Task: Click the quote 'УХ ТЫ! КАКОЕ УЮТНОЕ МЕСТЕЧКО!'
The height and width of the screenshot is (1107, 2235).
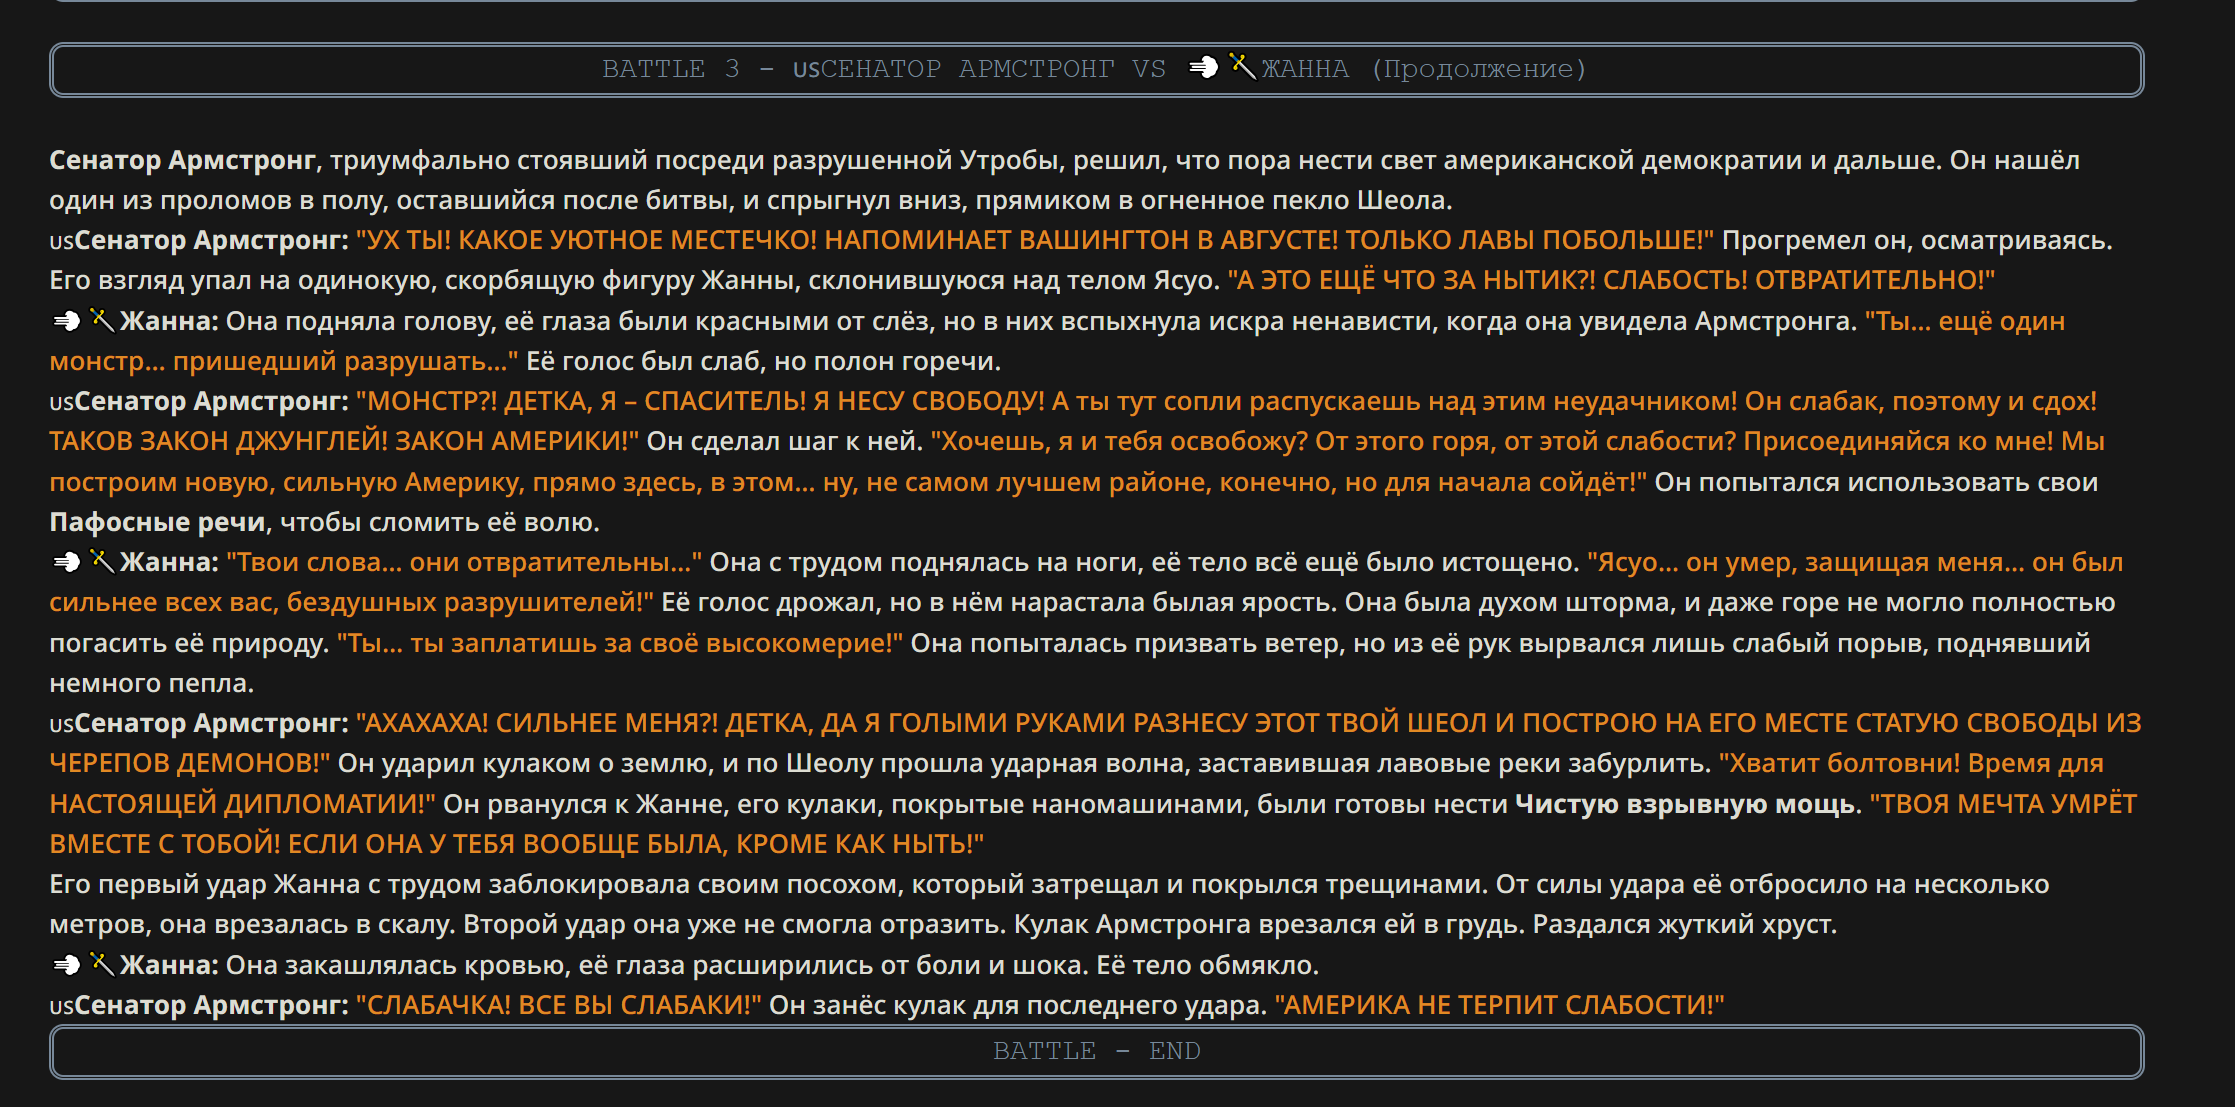Action: coord(586,240)
